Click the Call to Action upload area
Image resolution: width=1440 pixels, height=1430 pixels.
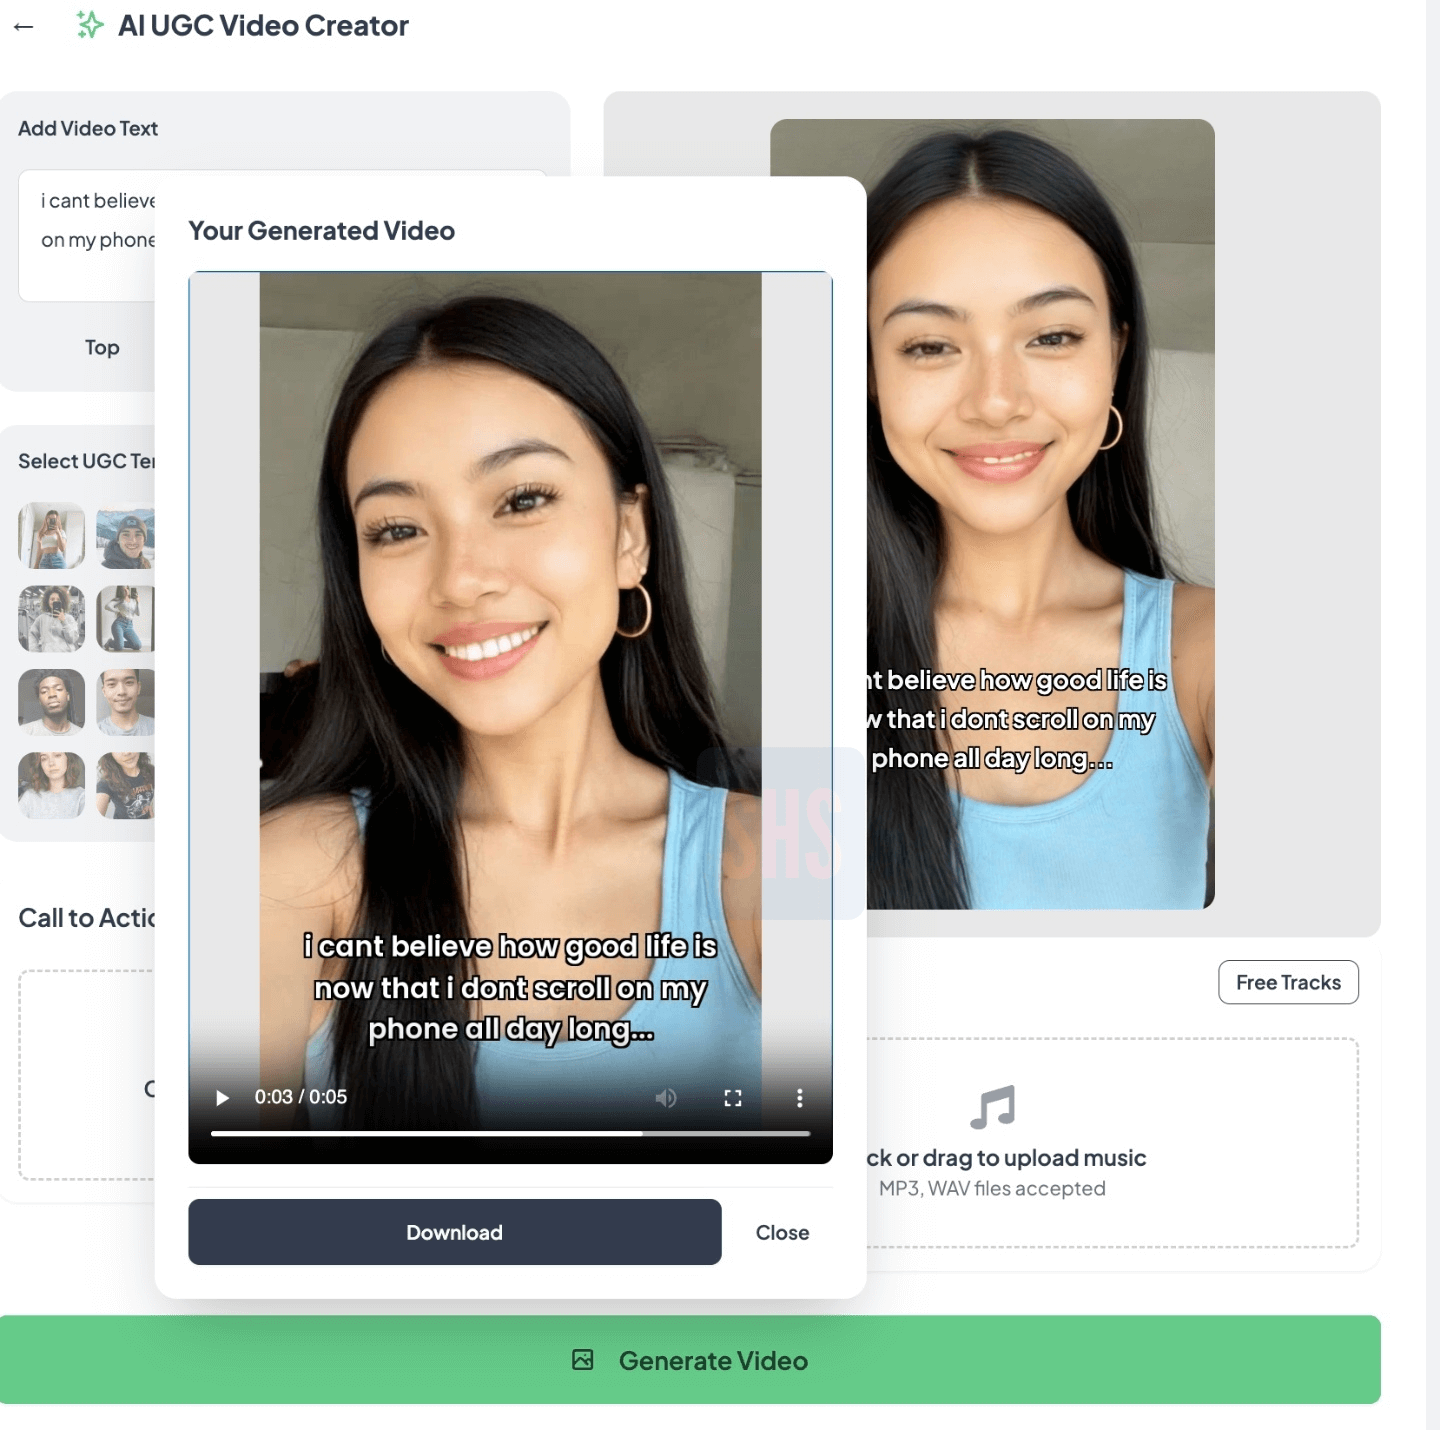tap(88, 1075)
